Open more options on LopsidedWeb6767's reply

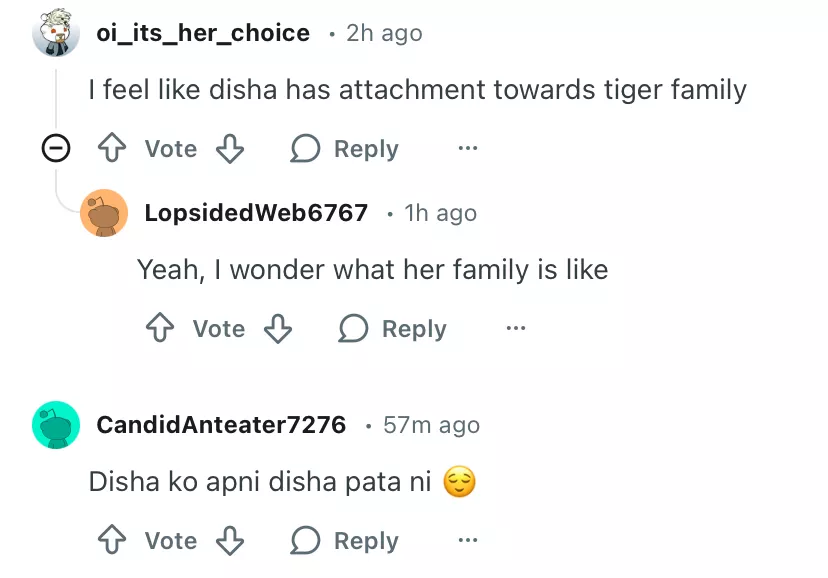tap(515, 329)
